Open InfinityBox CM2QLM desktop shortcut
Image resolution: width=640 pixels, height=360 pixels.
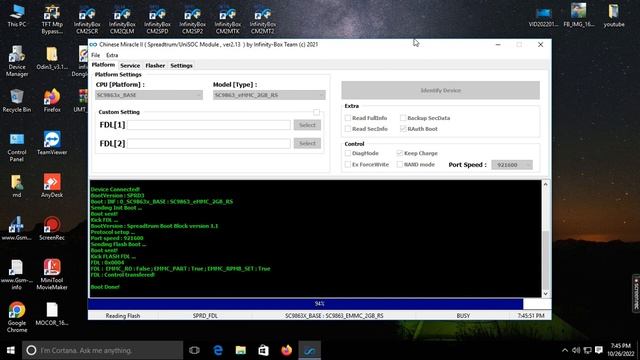(x=122, y=20)
